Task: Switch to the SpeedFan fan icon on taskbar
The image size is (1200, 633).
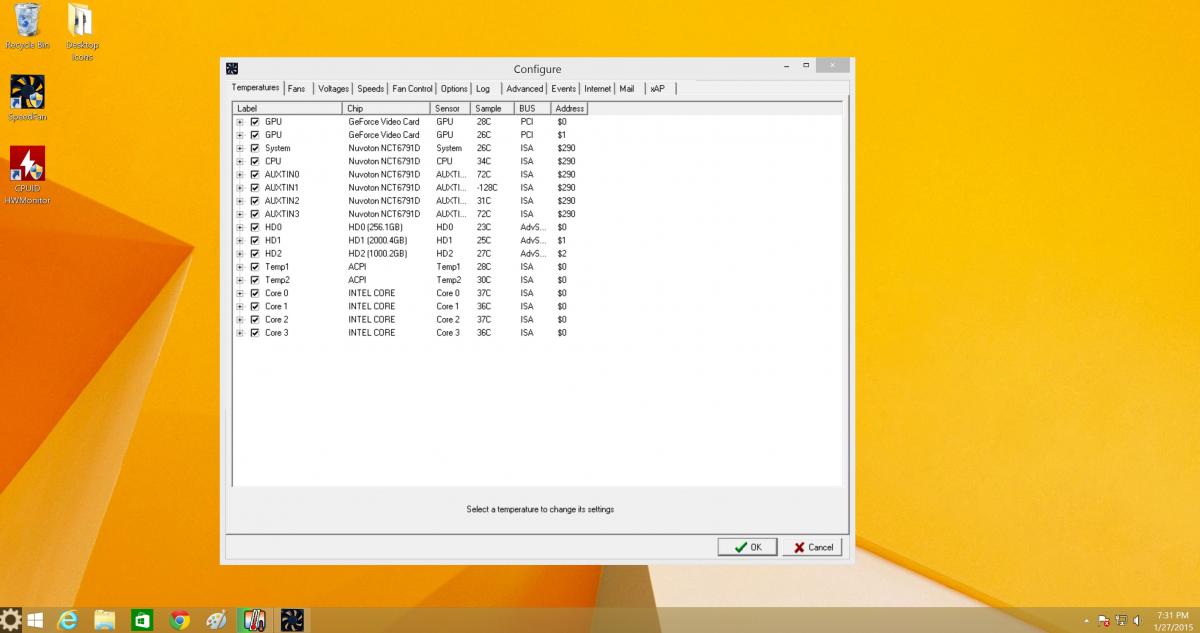Action: (292, 620)
